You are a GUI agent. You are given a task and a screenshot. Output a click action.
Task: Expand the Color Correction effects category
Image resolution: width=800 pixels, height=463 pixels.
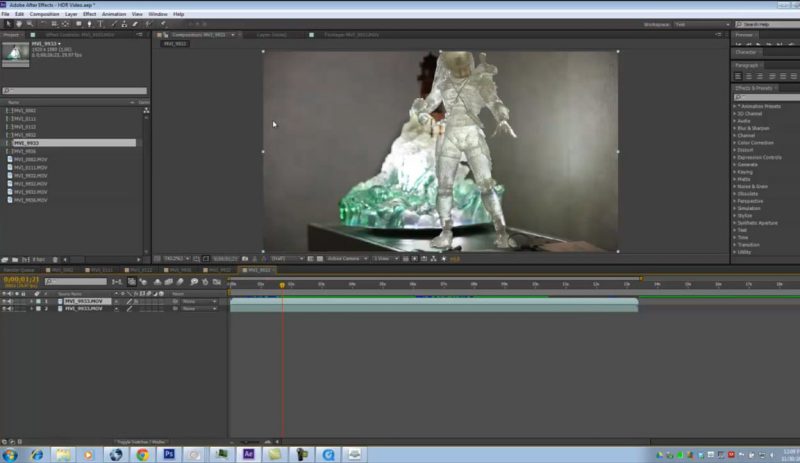coord(756,143)
